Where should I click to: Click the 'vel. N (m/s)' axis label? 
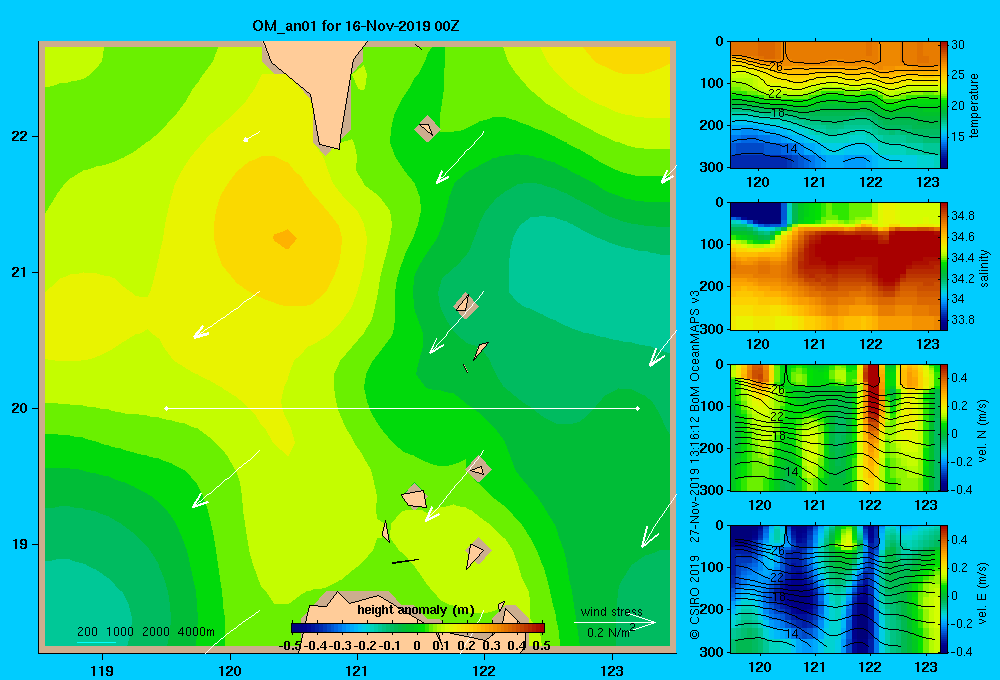(983, 431)
